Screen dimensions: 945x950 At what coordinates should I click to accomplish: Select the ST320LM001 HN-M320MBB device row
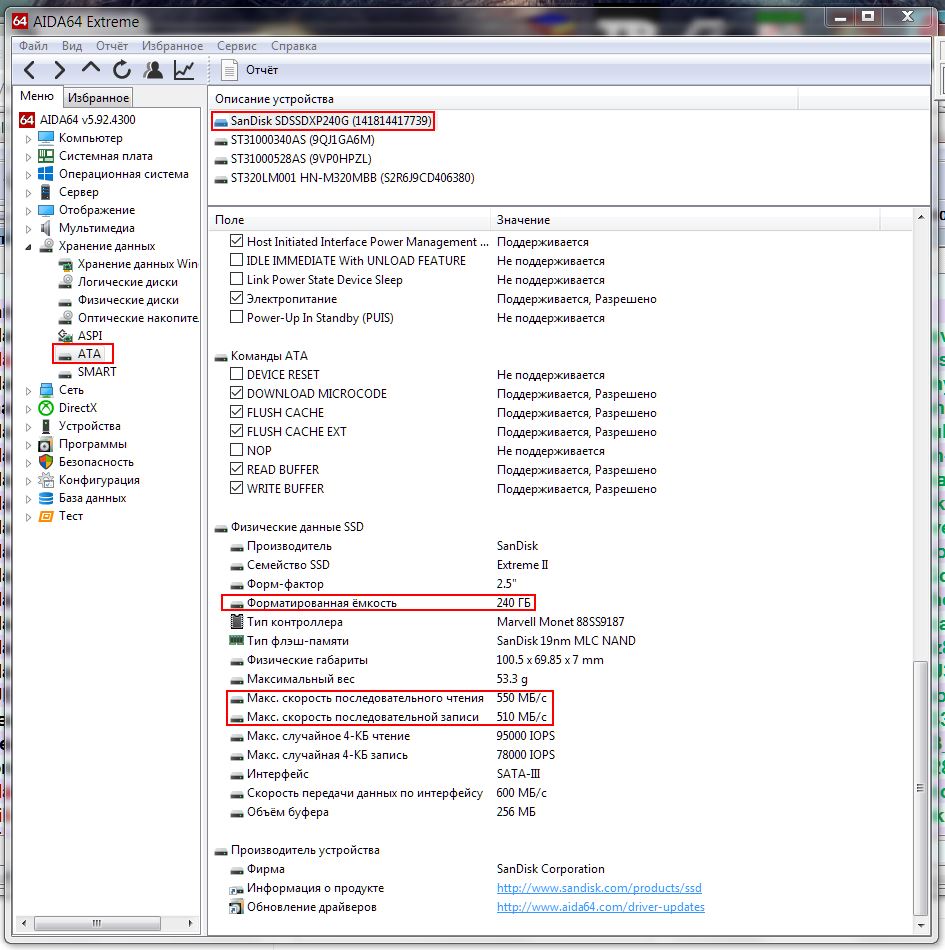(x=353, y=178)
